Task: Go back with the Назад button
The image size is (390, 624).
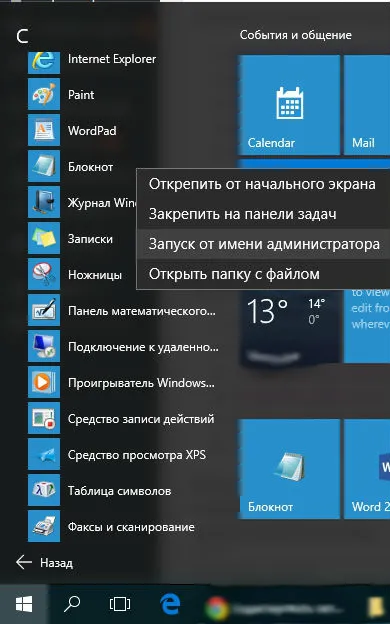Action: click(x=44, y=562)
